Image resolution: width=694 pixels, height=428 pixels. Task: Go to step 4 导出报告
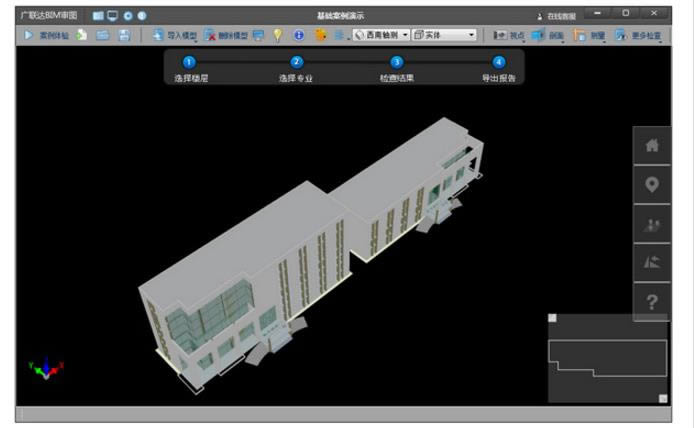pyautogui.click(x=498, y=69)
